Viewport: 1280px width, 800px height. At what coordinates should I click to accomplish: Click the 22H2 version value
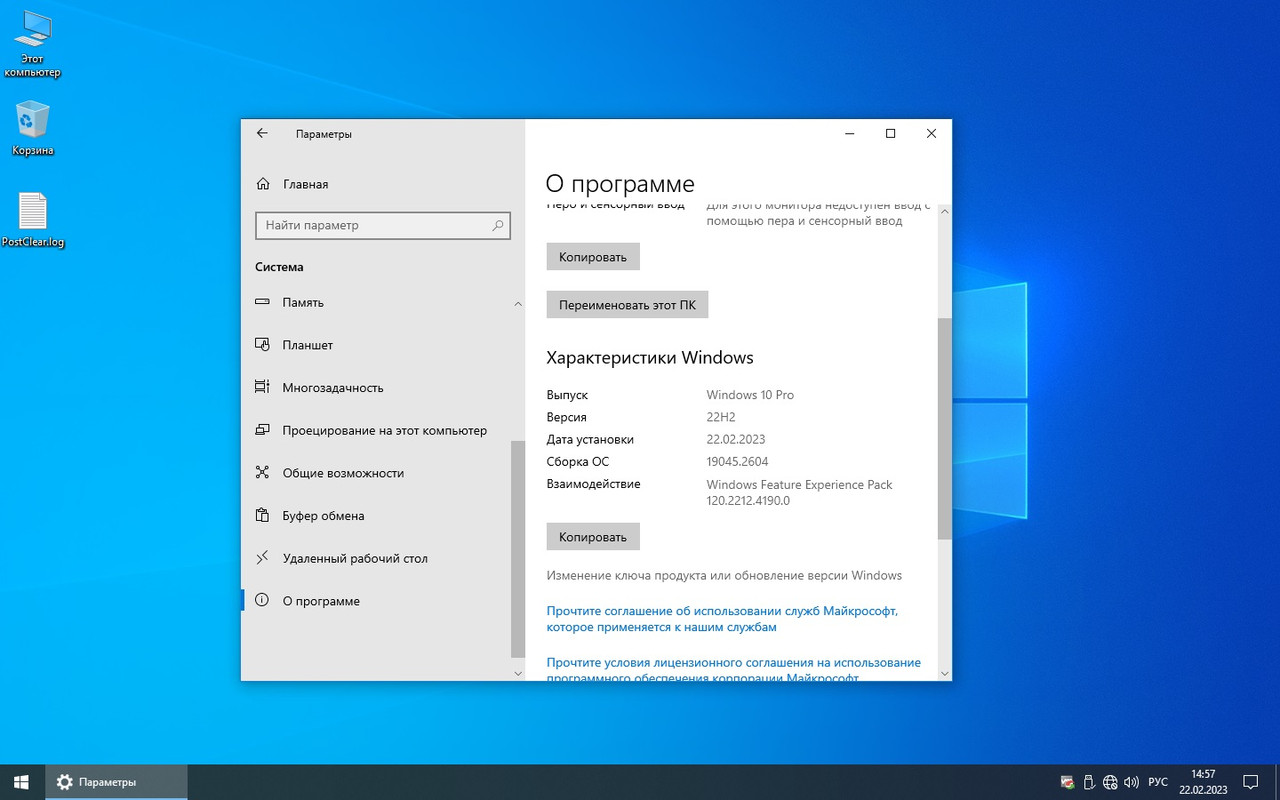[723, 417]
